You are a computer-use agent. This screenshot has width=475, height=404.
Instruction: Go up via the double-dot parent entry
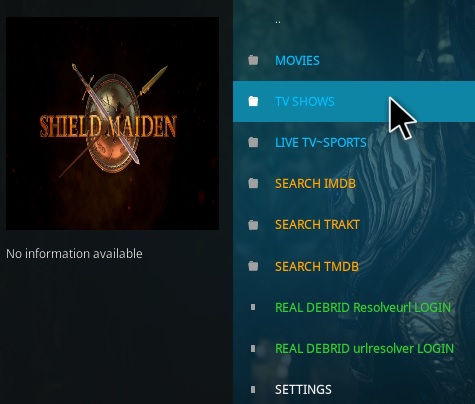click(x=278, y=22)
